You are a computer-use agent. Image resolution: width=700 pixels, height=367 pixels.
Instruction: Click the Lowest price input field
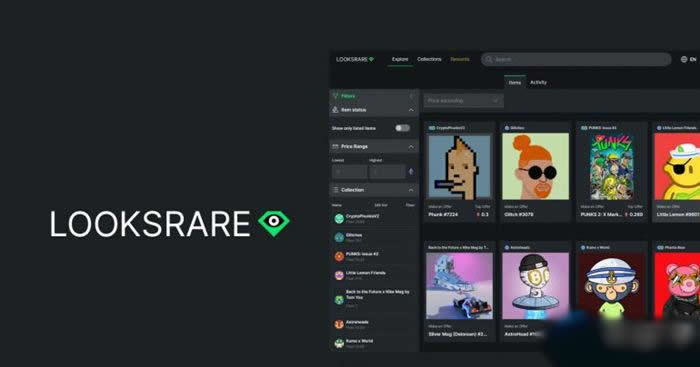tap(350, 171)
